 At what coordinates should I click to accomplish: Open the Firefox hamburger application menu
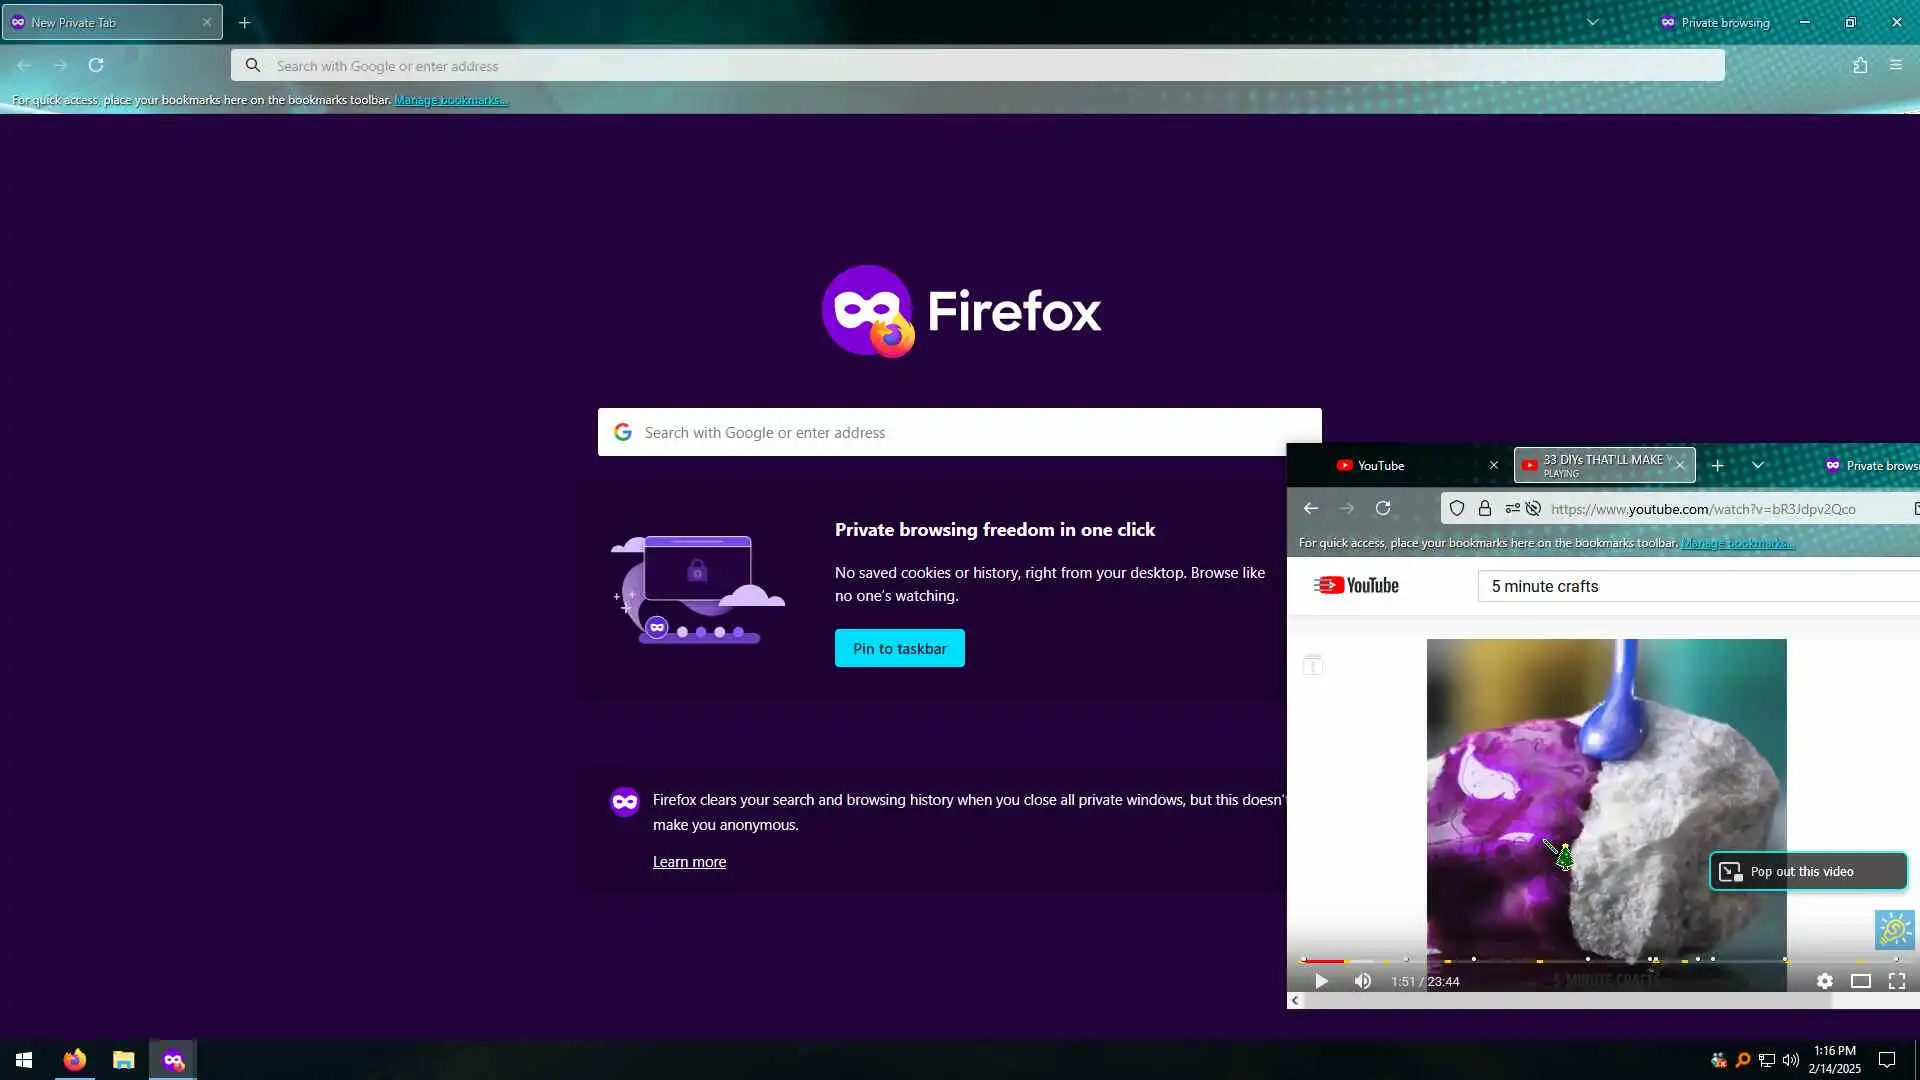(1895, 65)
